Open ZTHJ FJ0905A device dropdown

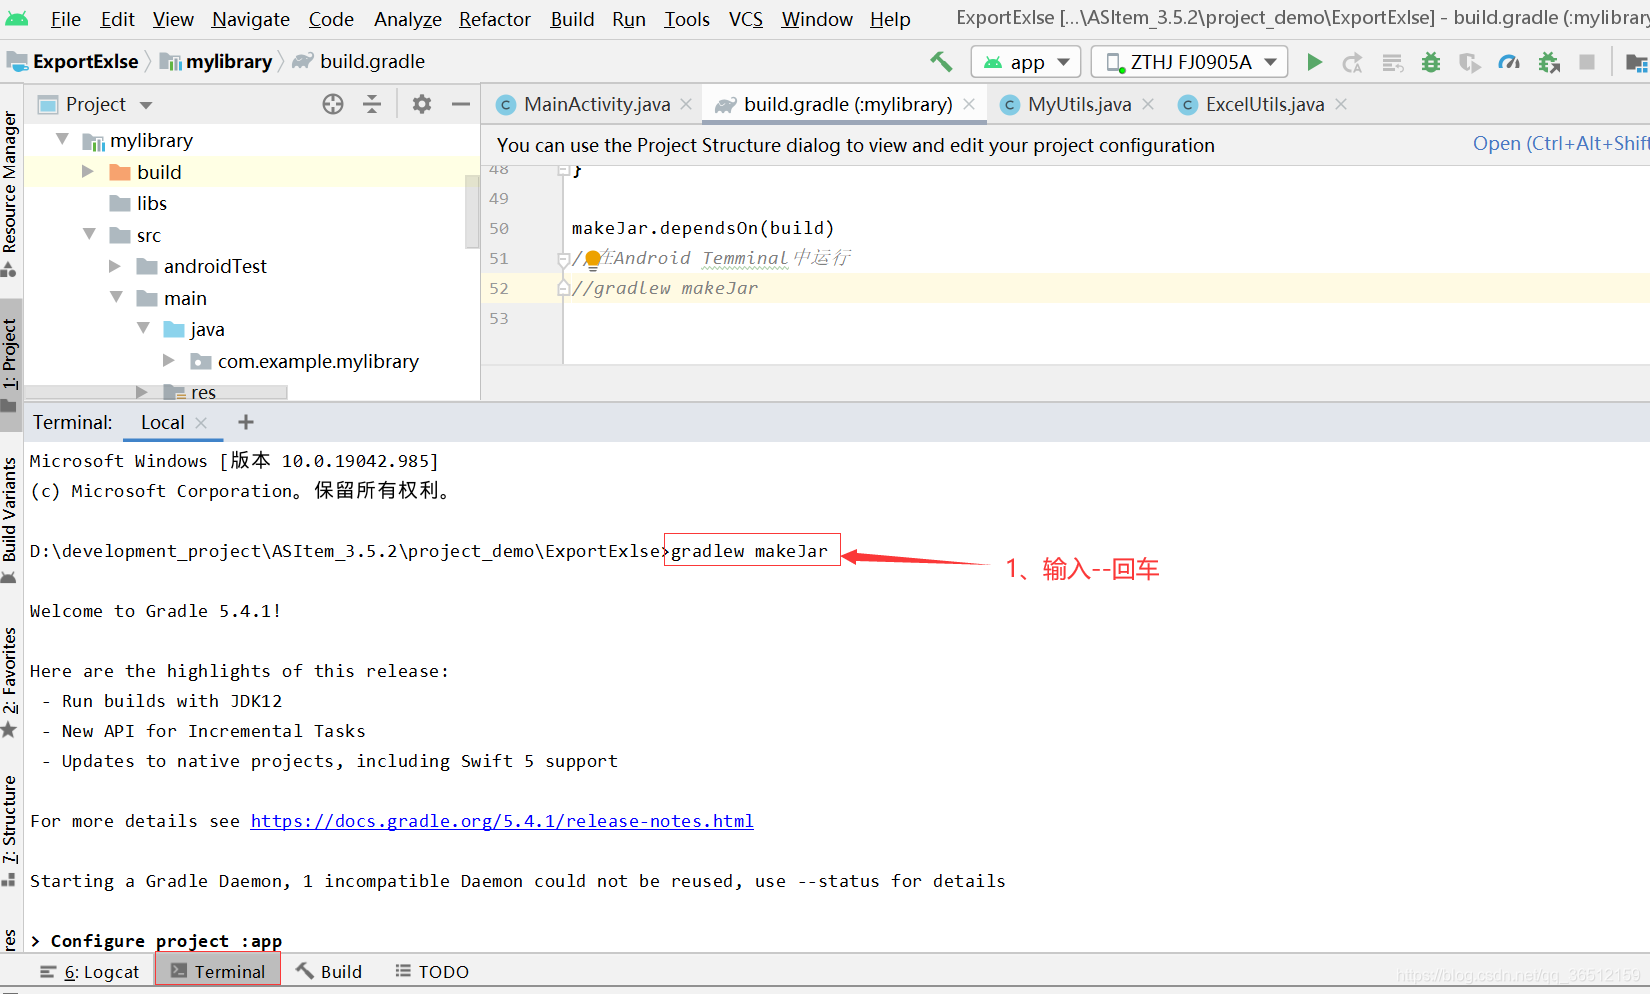click(x=1189, y=62)
